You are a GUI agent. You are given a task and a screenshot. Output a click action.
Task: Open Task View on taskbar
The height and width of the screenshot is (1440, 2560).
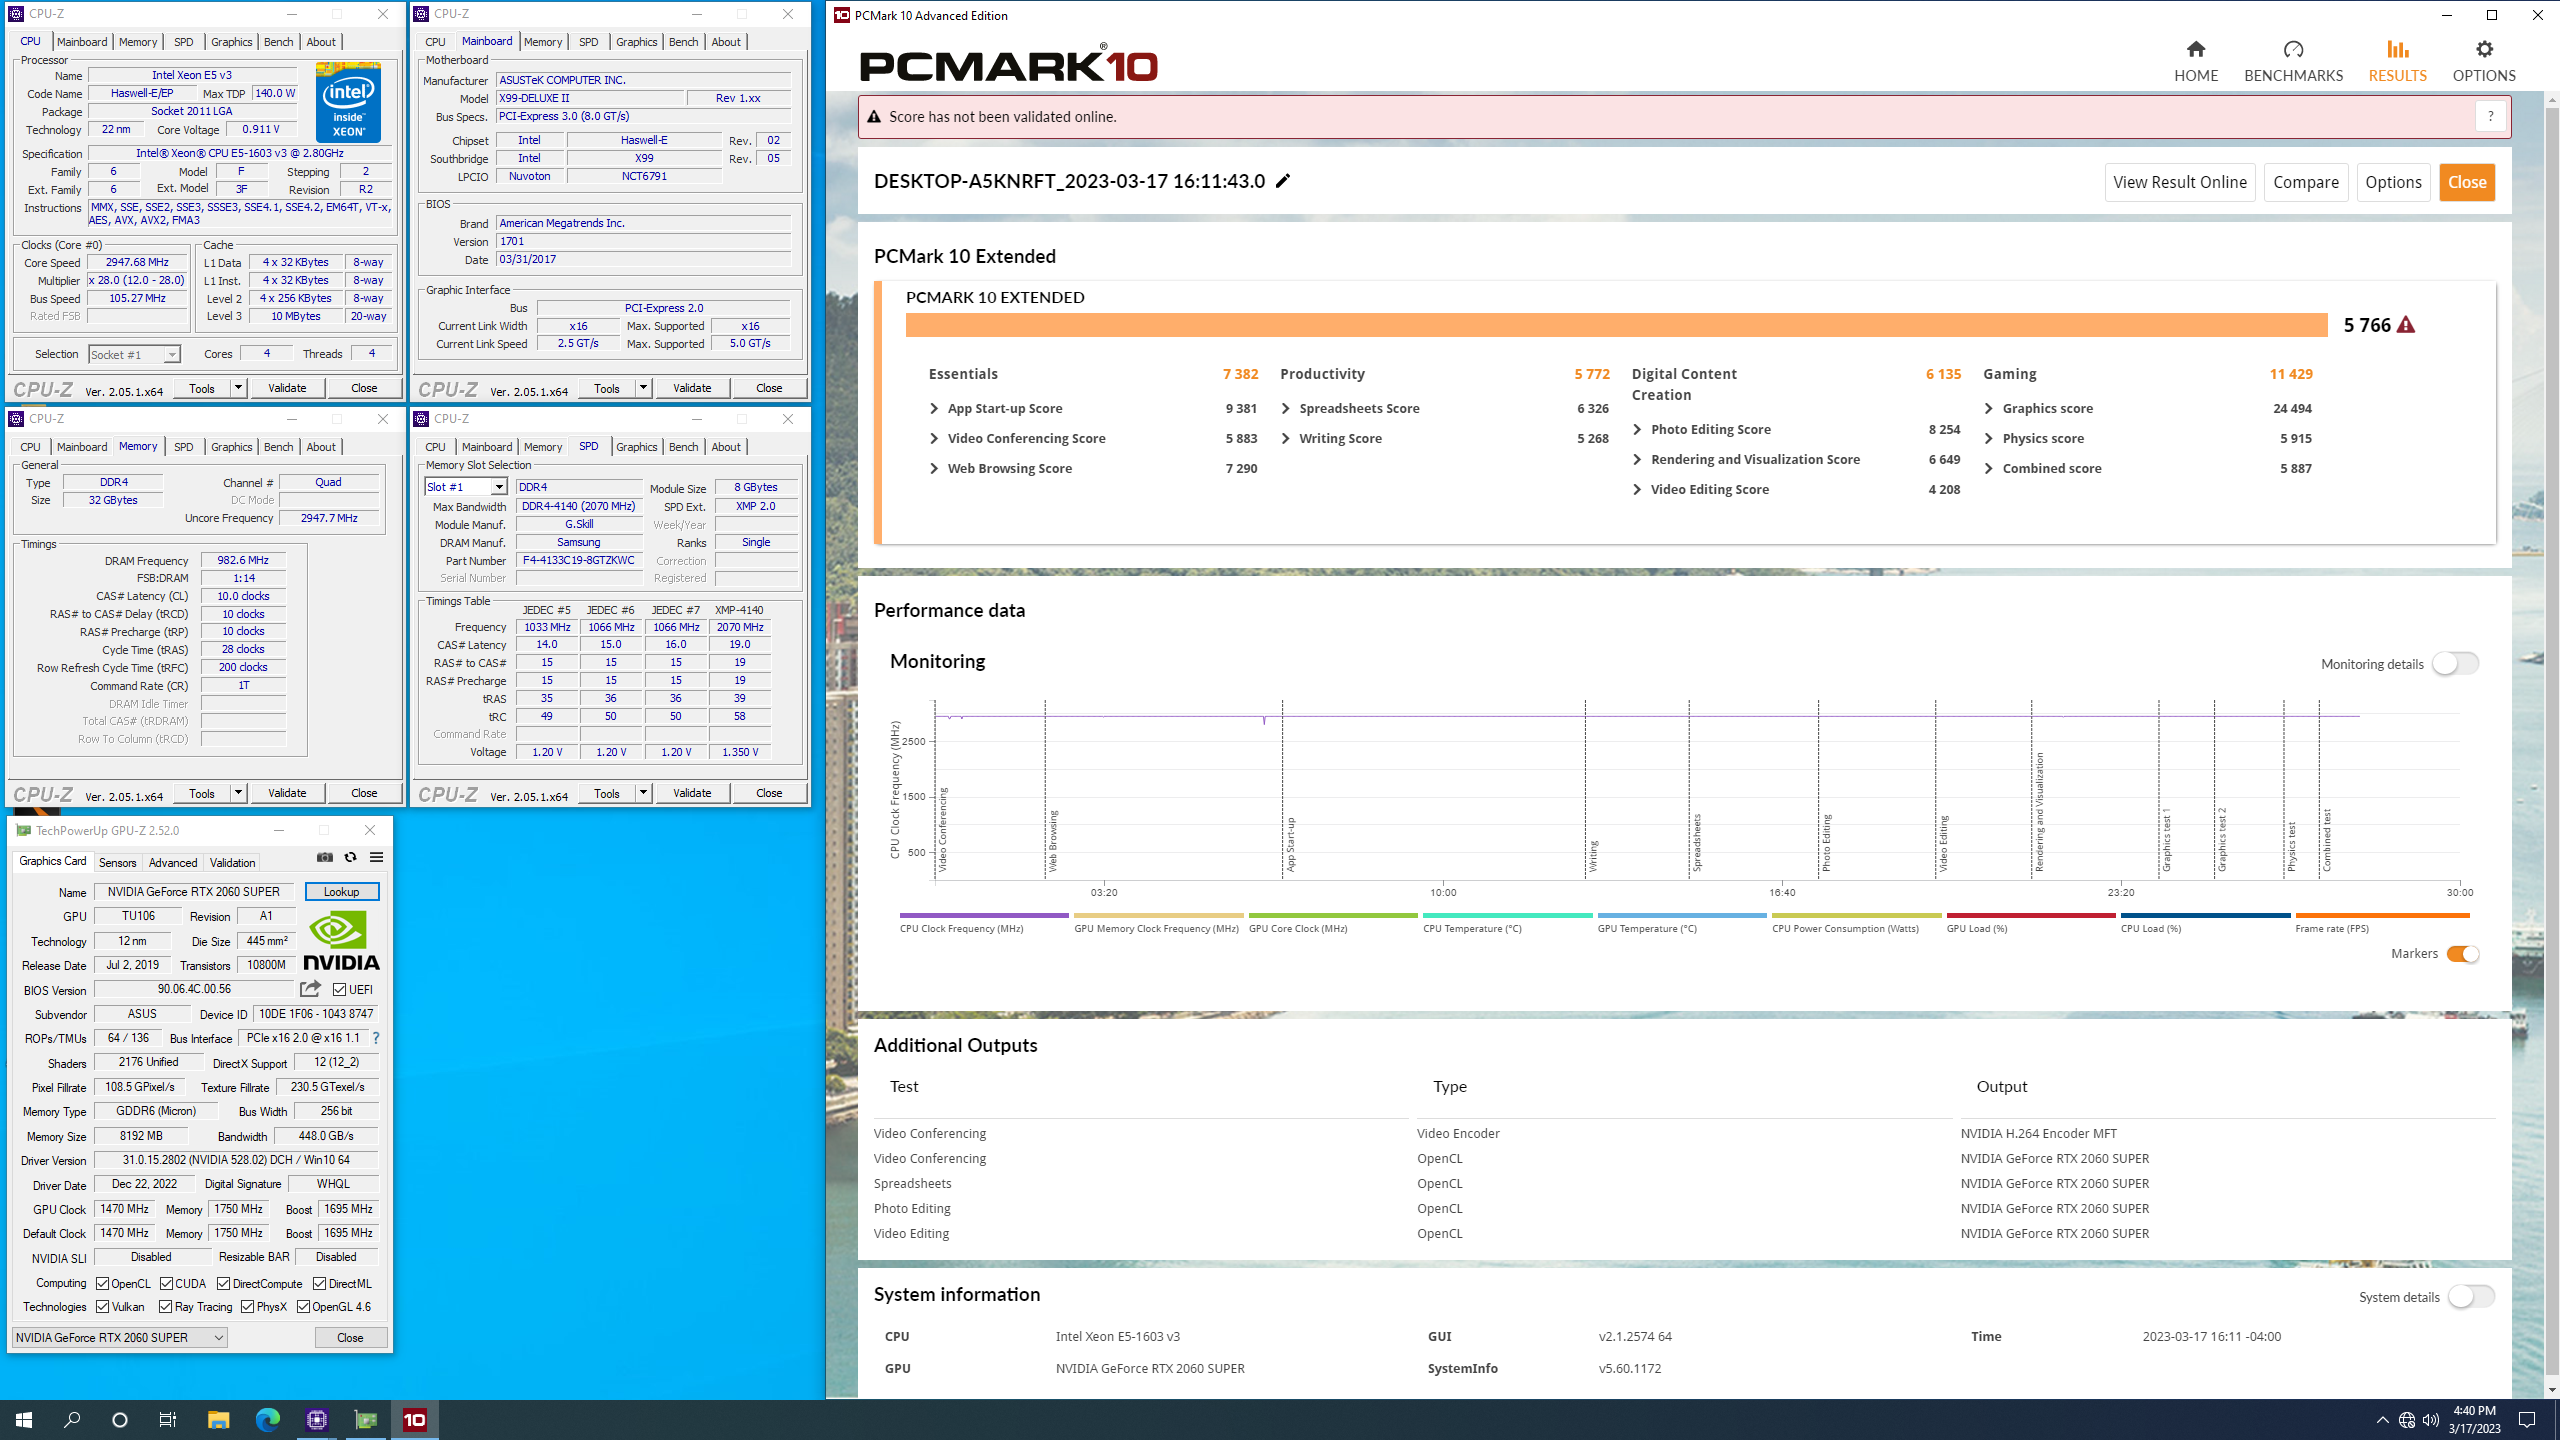(168, 1419)
